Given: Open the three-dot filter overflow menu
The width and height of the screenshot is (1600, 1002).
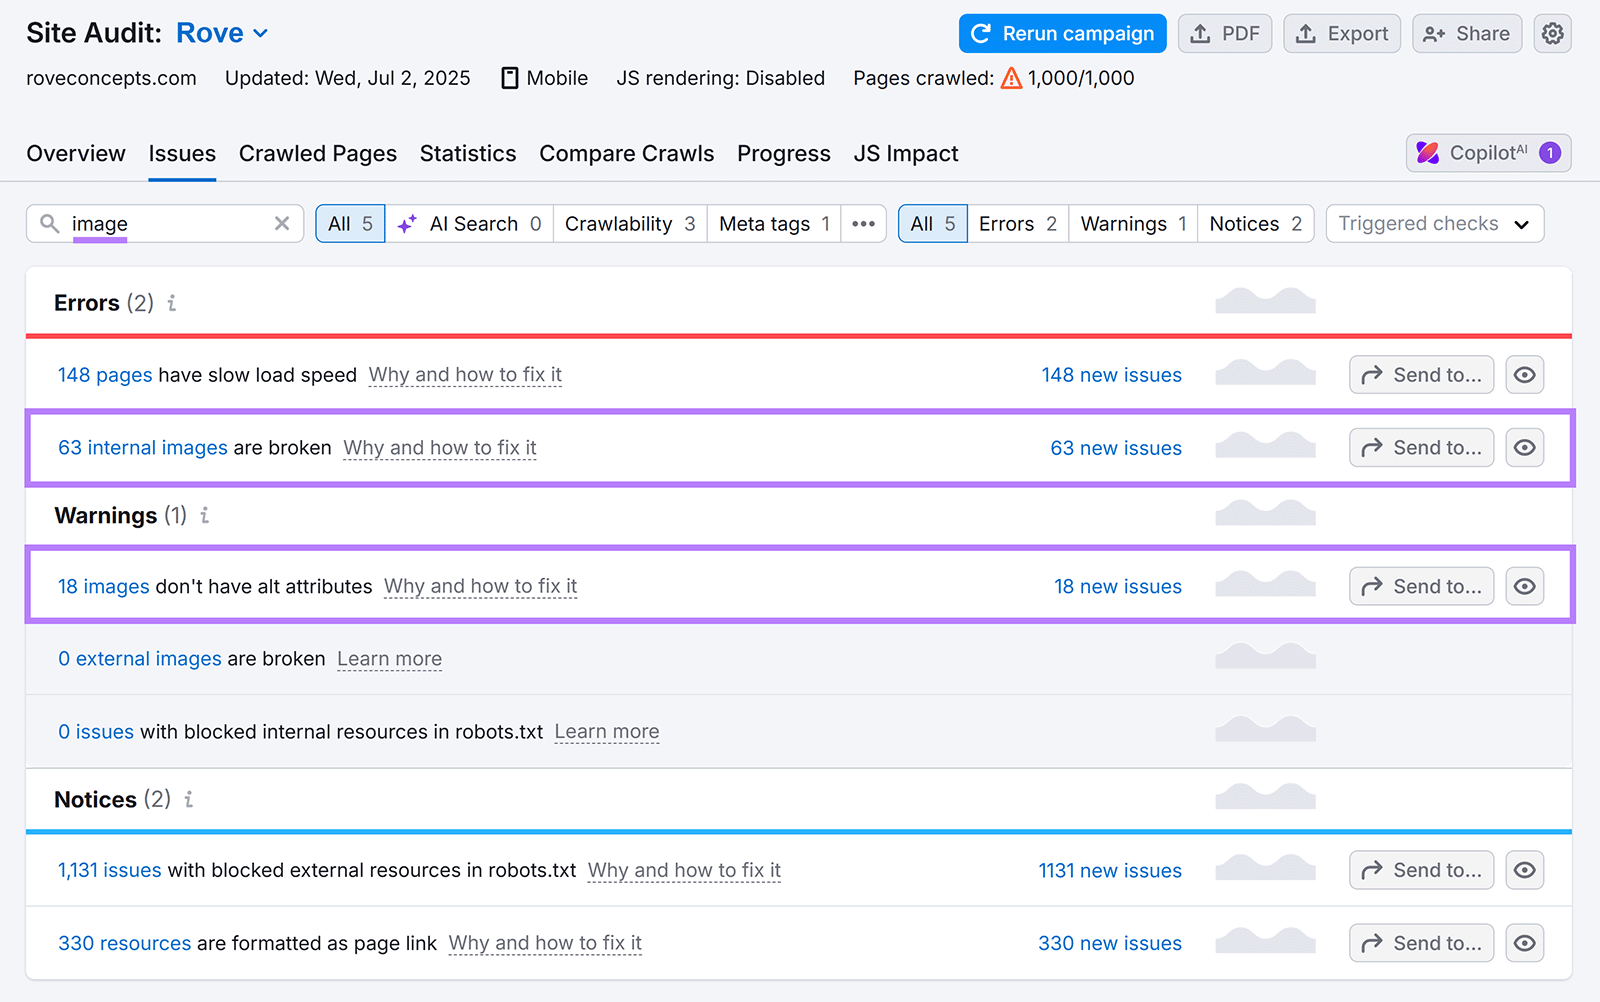Looking at the screenshot, I should pyautogui.click(x=863, y=223).
